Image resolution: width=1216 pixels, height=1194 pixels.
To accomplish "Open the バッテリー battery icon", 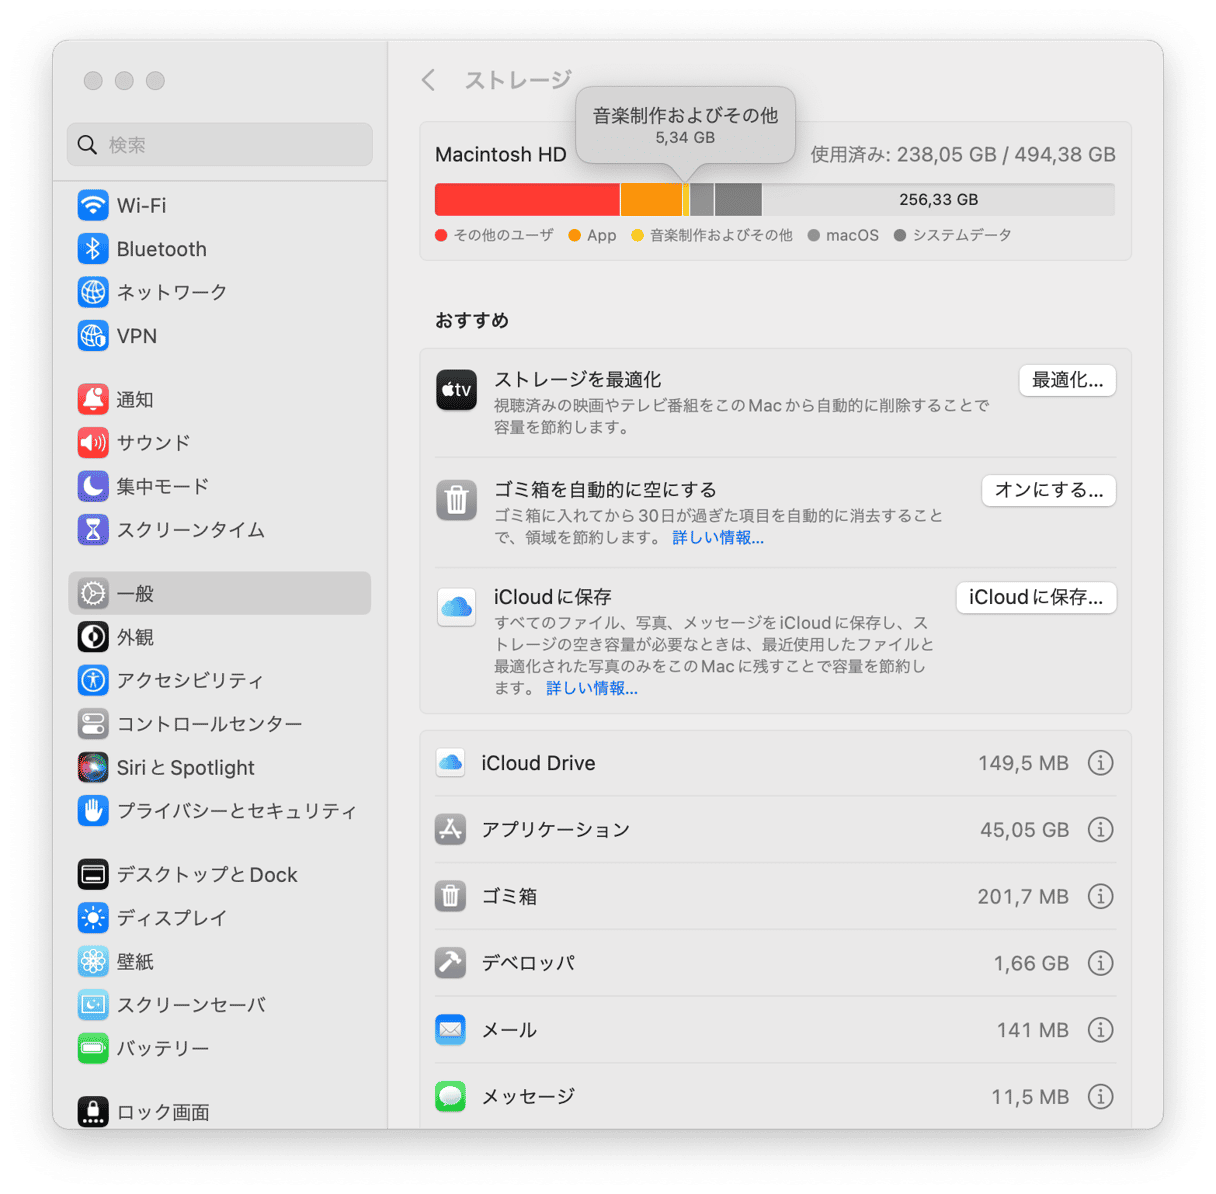I will [93, 1048].
